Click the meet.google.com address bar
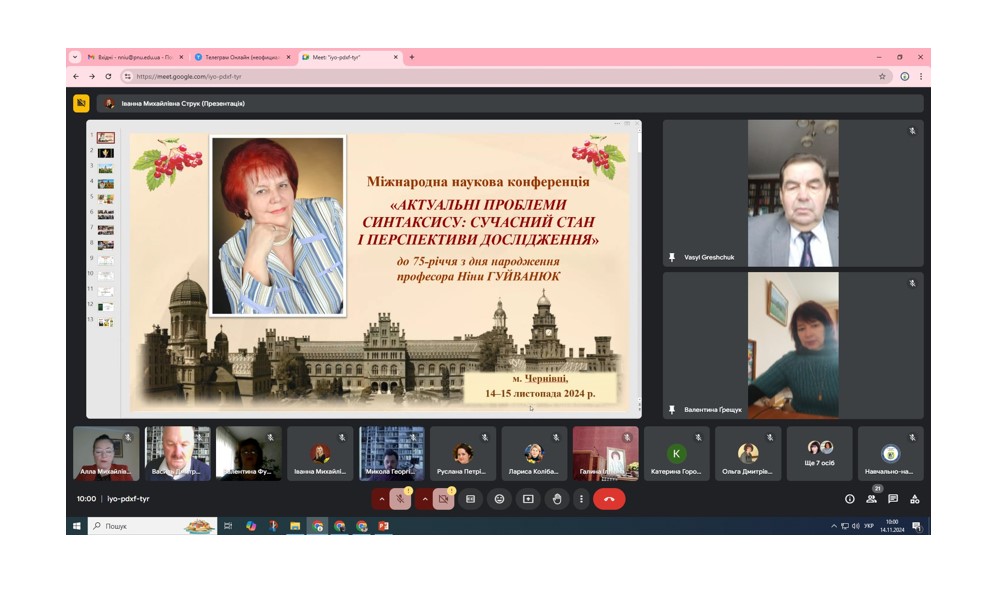The width and height of the screenshot is (998, 593). [503, 76]
